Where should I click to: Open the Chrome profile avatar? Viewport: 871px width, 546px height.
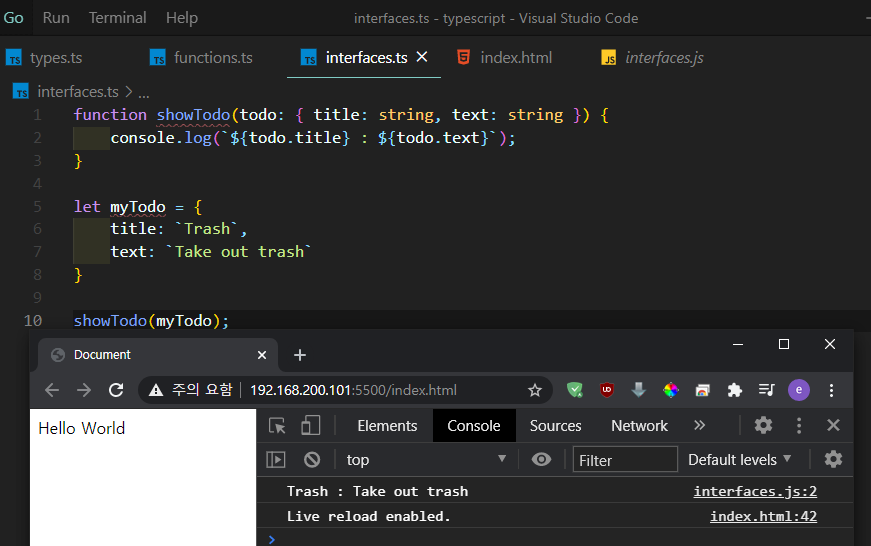click(x=799, y=390)
